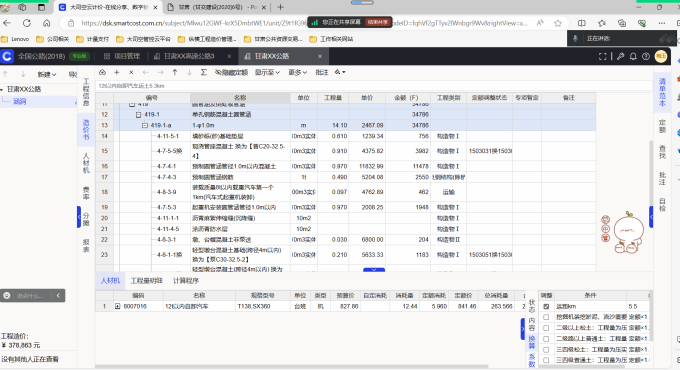
Task: Switch to the 计算程序 tab
Action: [186, 281]
